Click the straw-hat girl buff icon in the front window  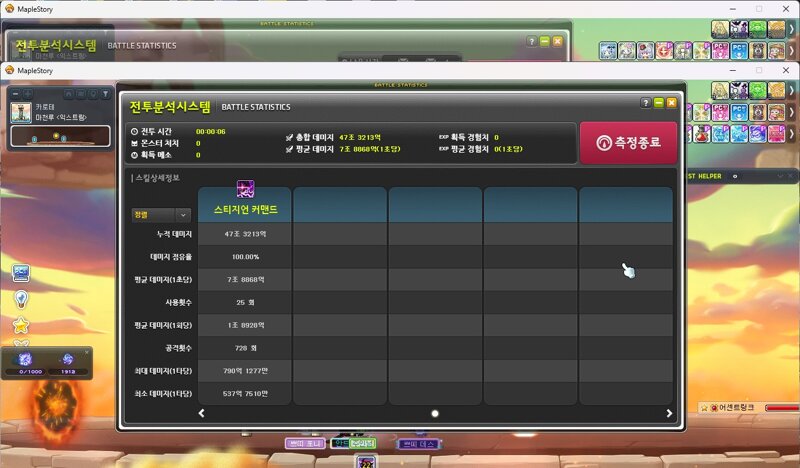[x=777, y=112]
